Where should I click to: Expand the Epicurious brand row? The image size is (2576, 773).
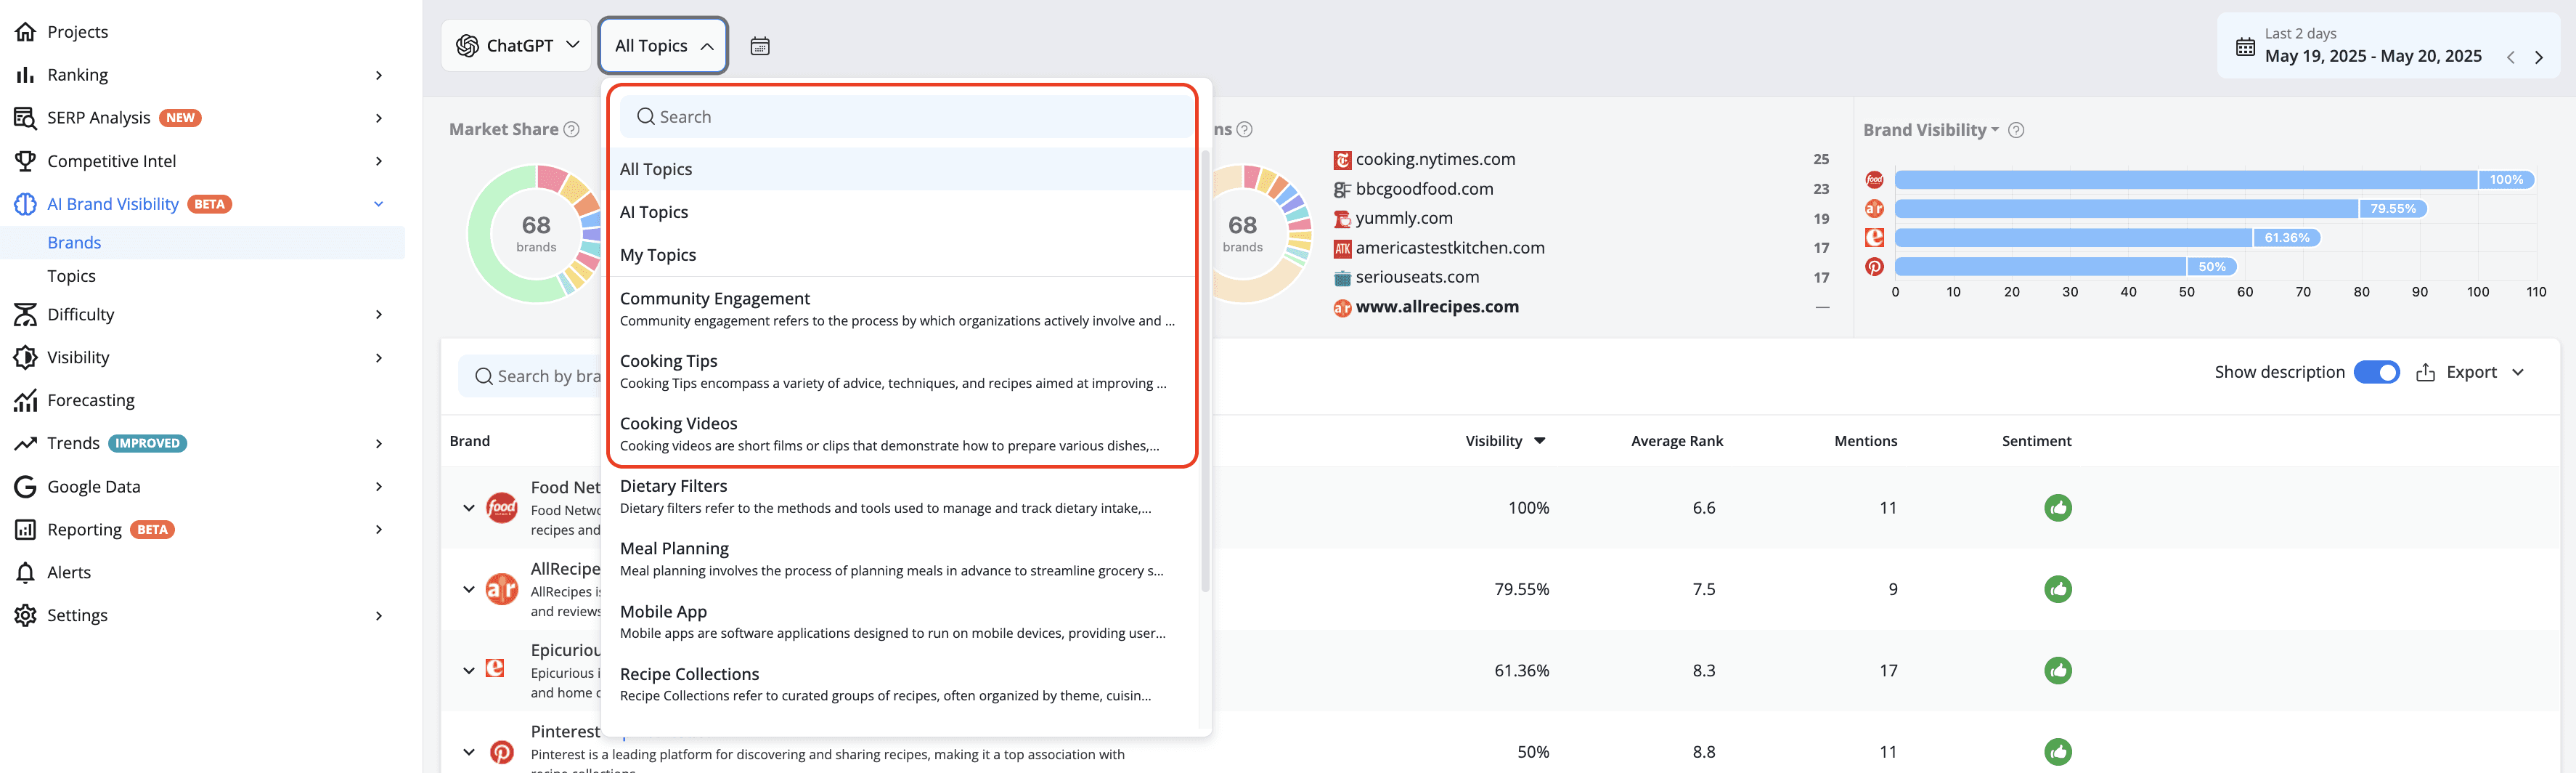pos(468,670)
